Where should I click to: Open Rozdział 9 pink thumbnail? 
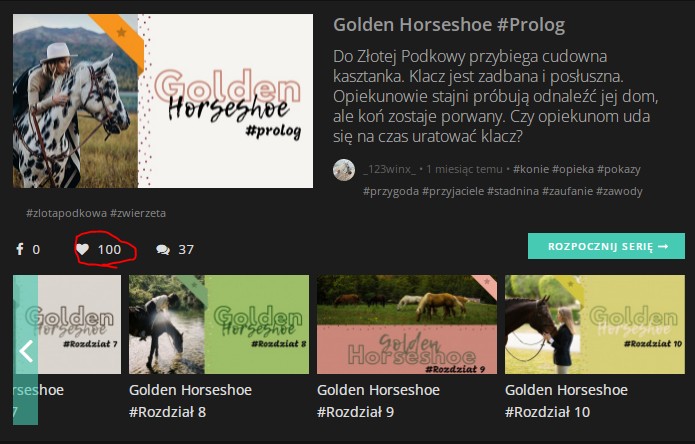coord(407,324)
